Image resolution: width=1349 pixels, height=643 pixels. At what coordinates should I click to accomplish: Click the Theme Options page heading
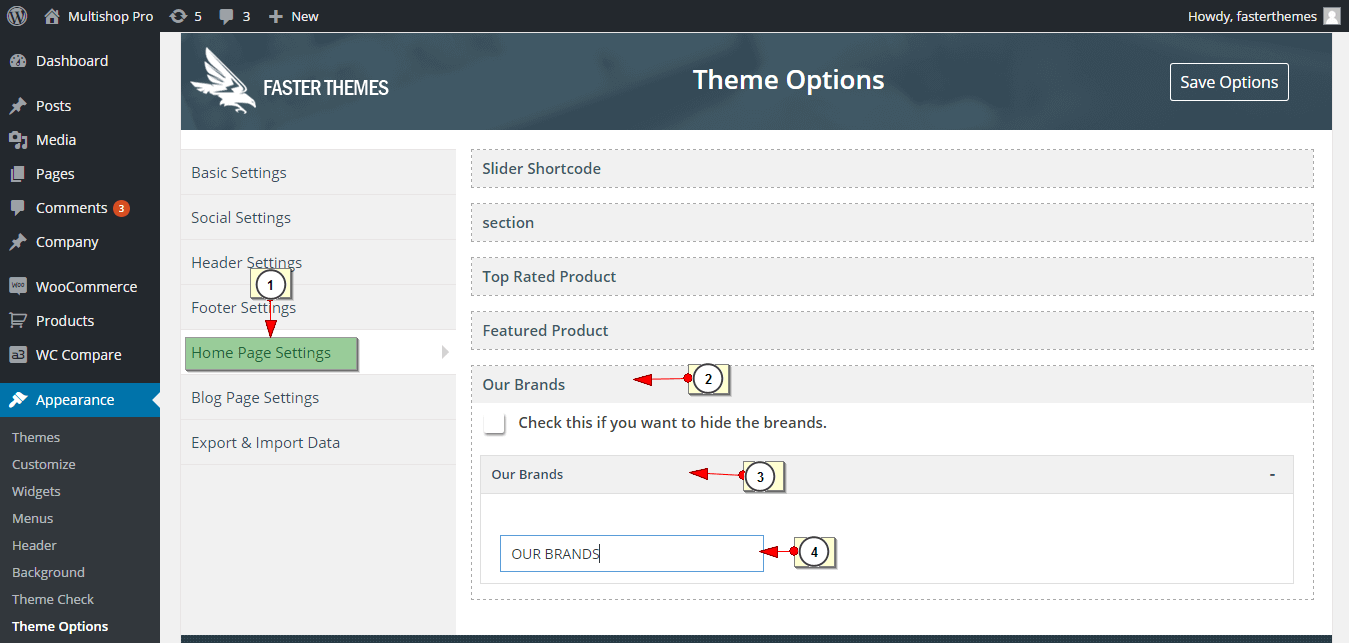point(789,79)
